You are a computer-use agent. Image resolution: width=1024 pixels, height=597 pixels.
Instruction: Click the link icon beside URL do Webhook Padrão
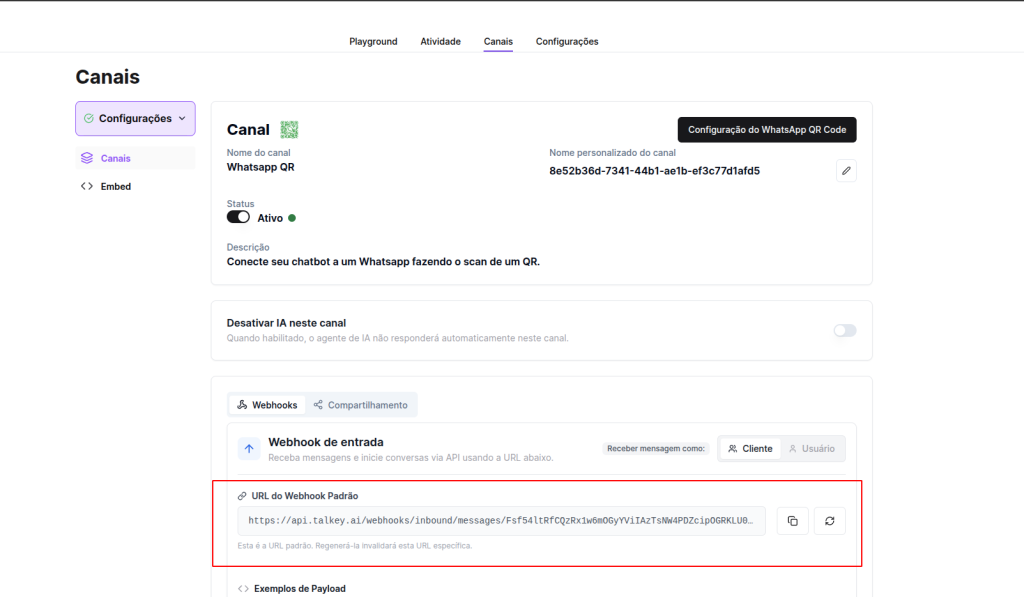click(x=242, y=496)
